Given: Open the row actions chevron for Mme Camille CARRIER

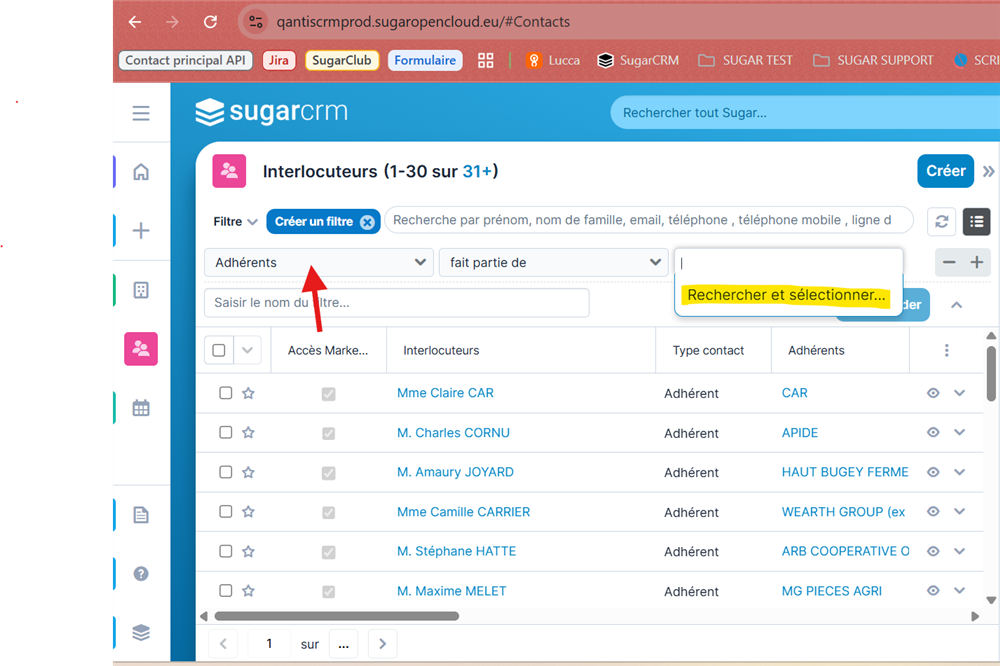Looking at the screenshot, I should click(x=960, y=512).
